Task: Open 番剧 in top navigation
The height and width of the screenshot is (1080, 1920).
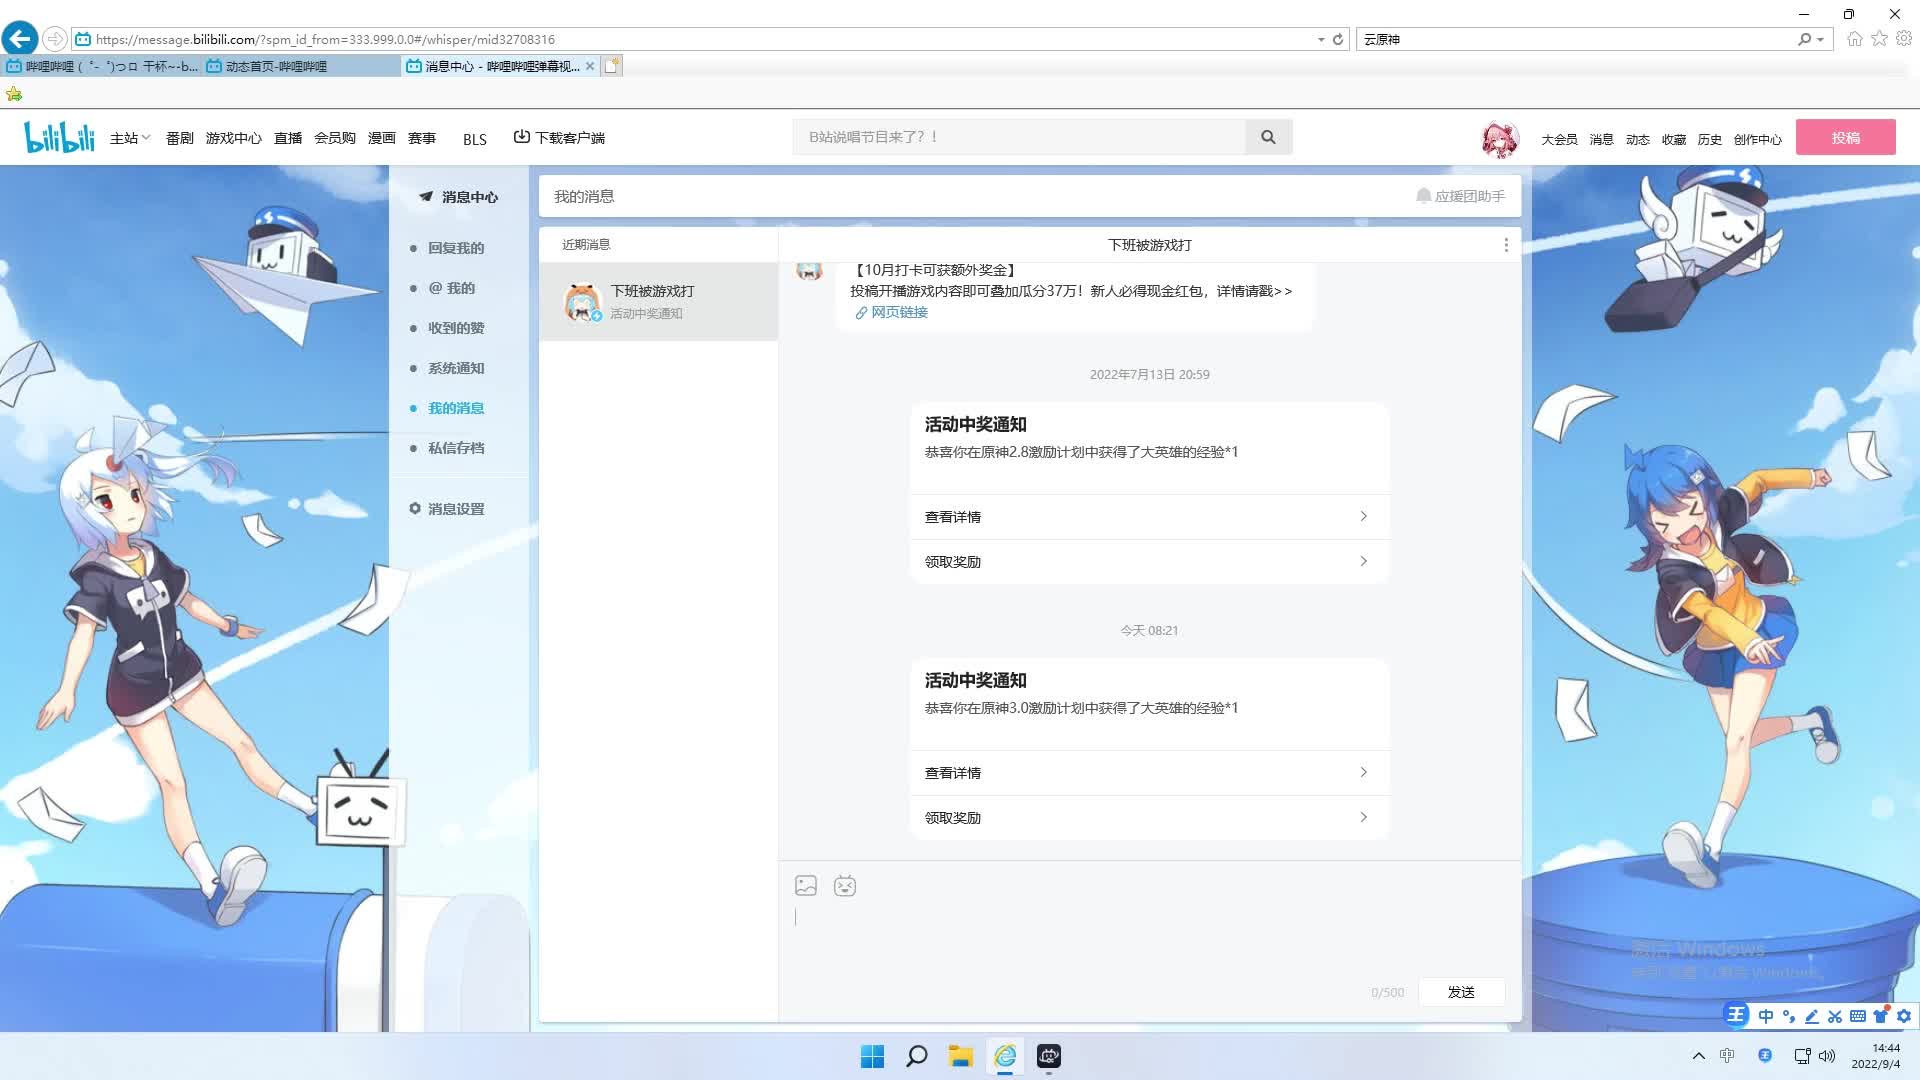Action: pos(180,138)
